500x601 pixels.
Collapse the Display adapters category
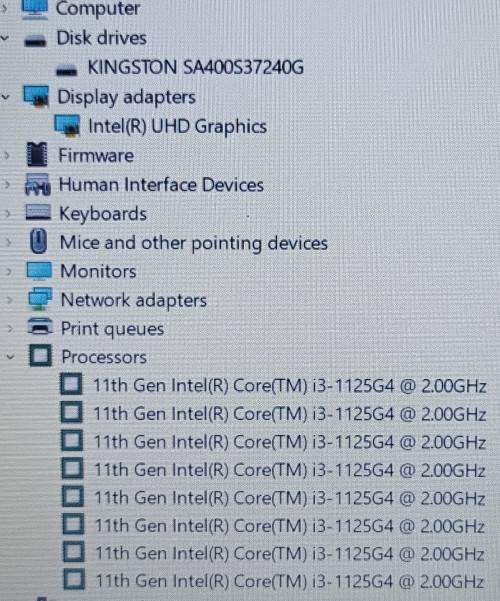6,97
